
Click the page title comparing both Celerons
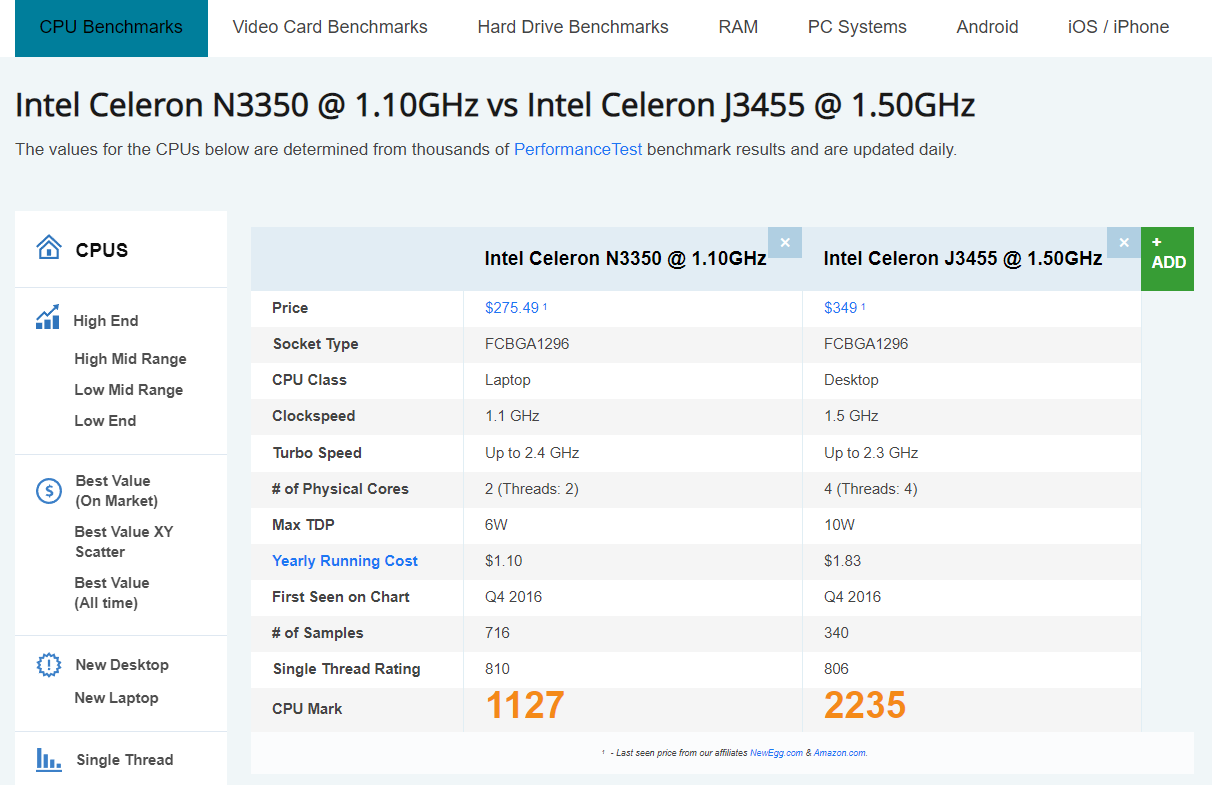coord(495,106)
